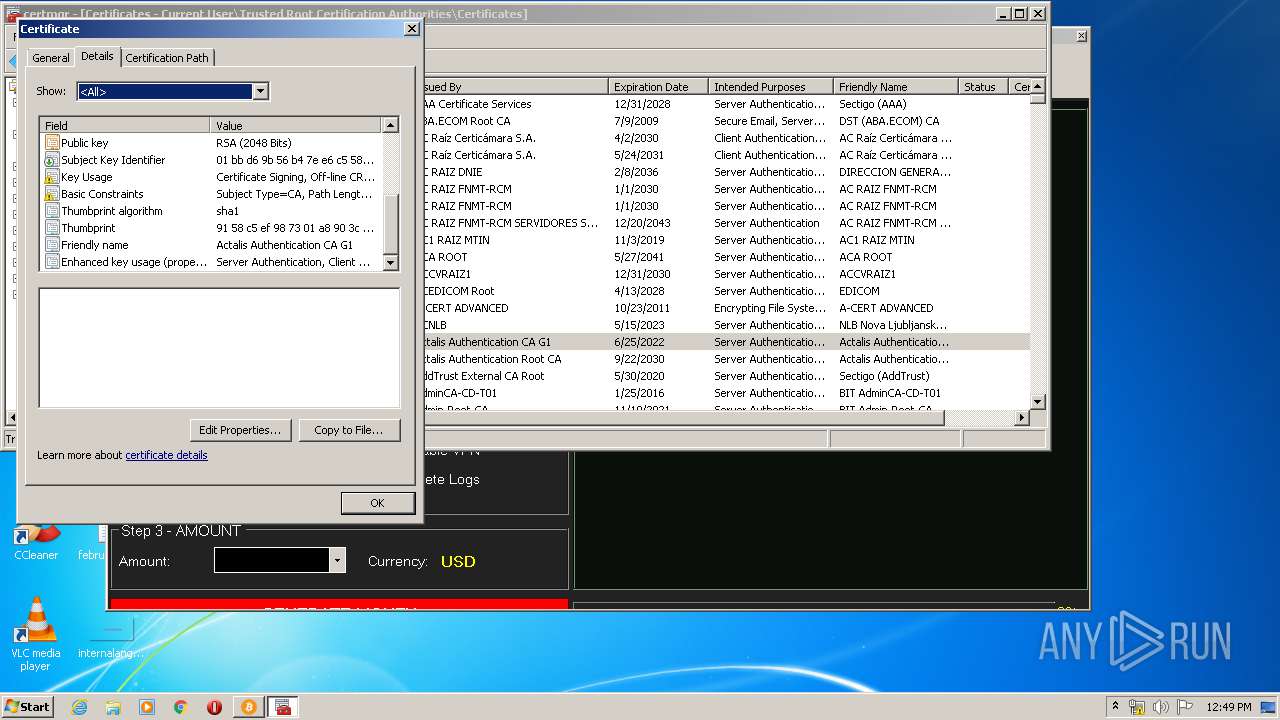The width and height of the screenshot is (1280, 720).
Task: Click the certificate list scroll down arrow
Action: point(1038,402)
